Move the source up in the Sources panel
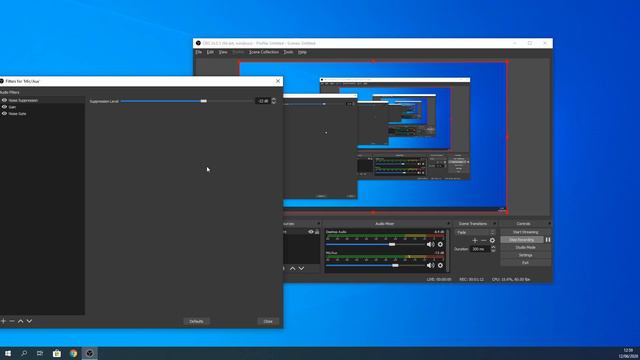The height and width of the screenshot is (360, 640). pyautogui.click(x=293, y=269)
